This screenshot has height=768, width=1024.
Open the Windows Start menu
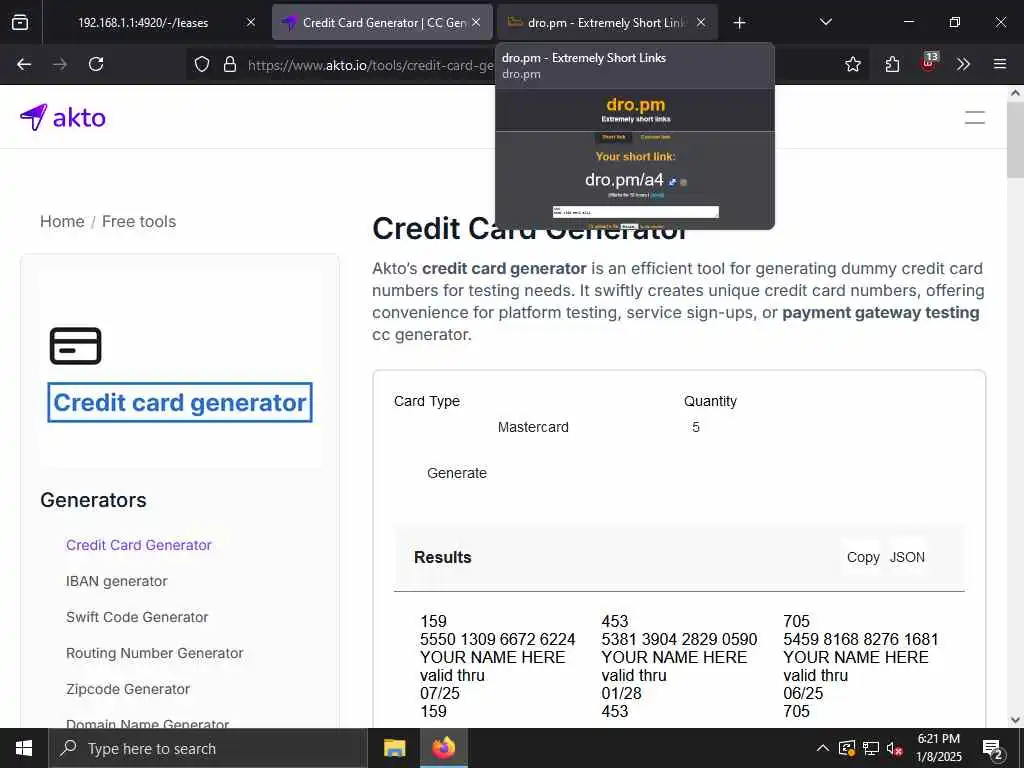pos(24,748)
